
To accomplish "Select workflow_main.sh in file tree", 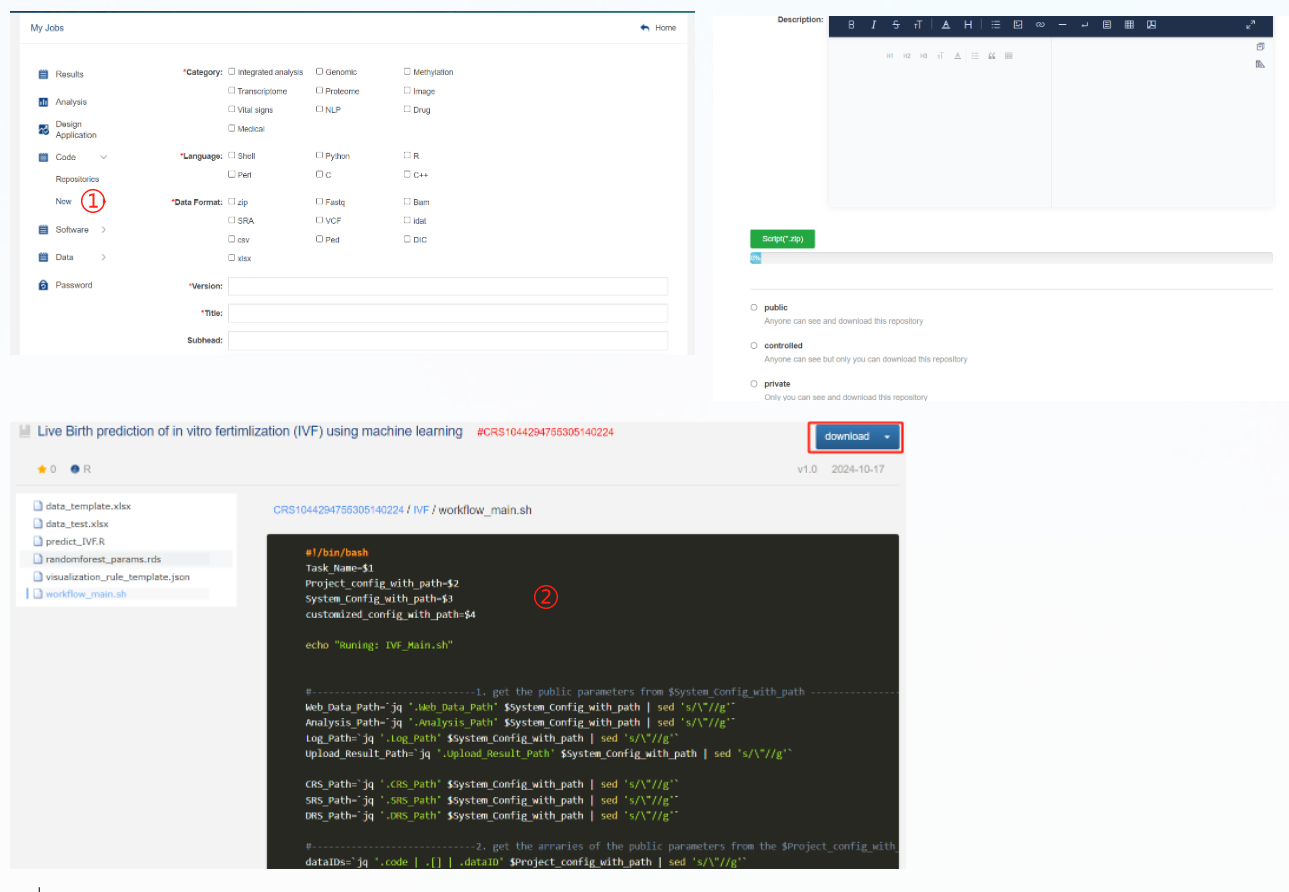I will click(86, 594).
